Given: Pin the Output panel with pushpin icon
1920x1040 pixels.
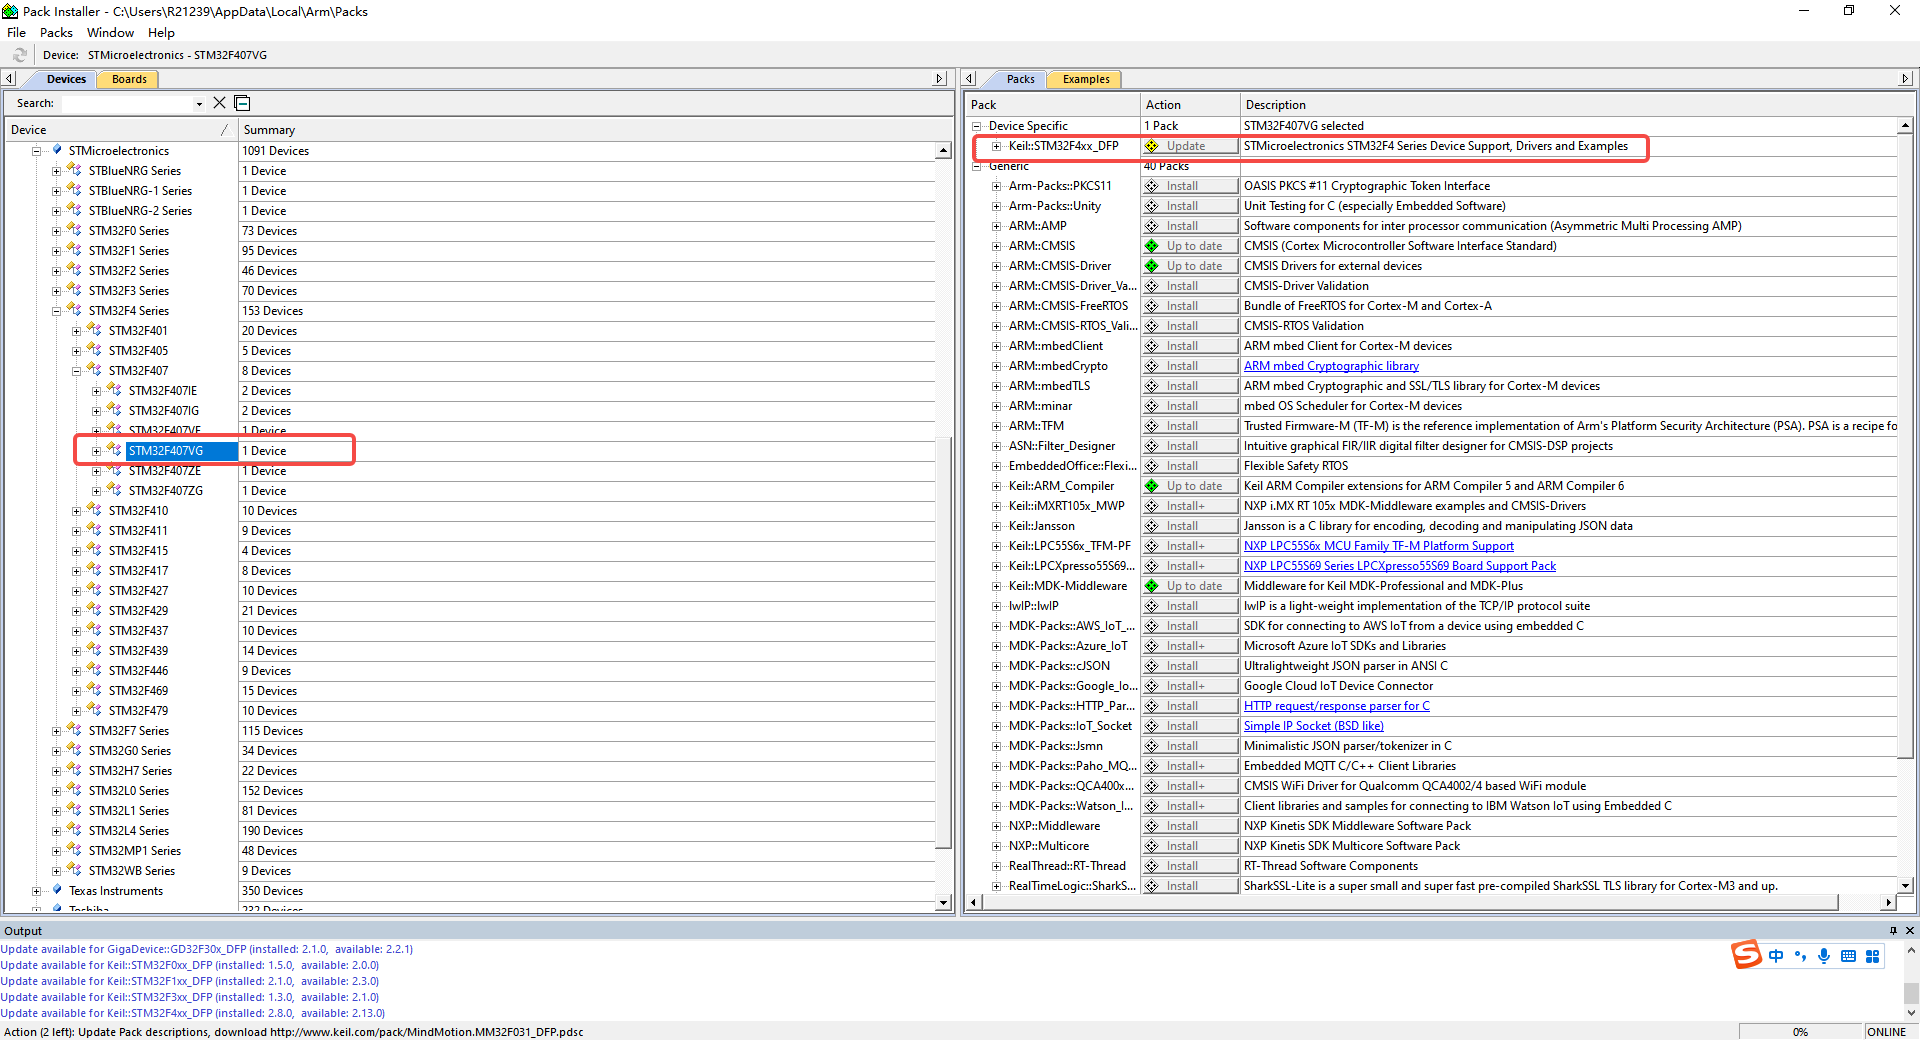Looking at the screenshot, I should [1893, 930].
